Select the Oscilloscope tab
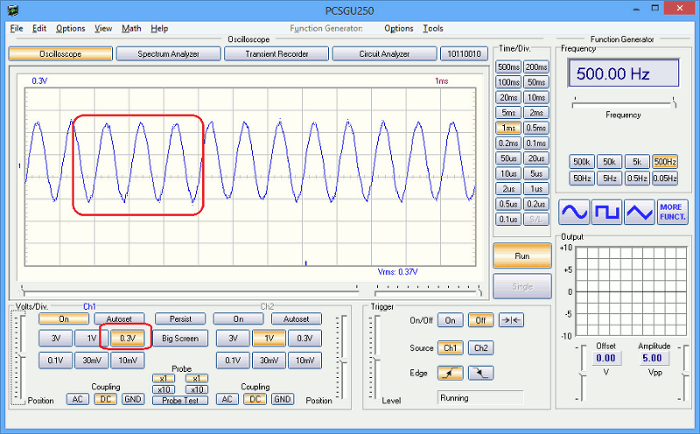700x434 pixels. pos(60,54)
